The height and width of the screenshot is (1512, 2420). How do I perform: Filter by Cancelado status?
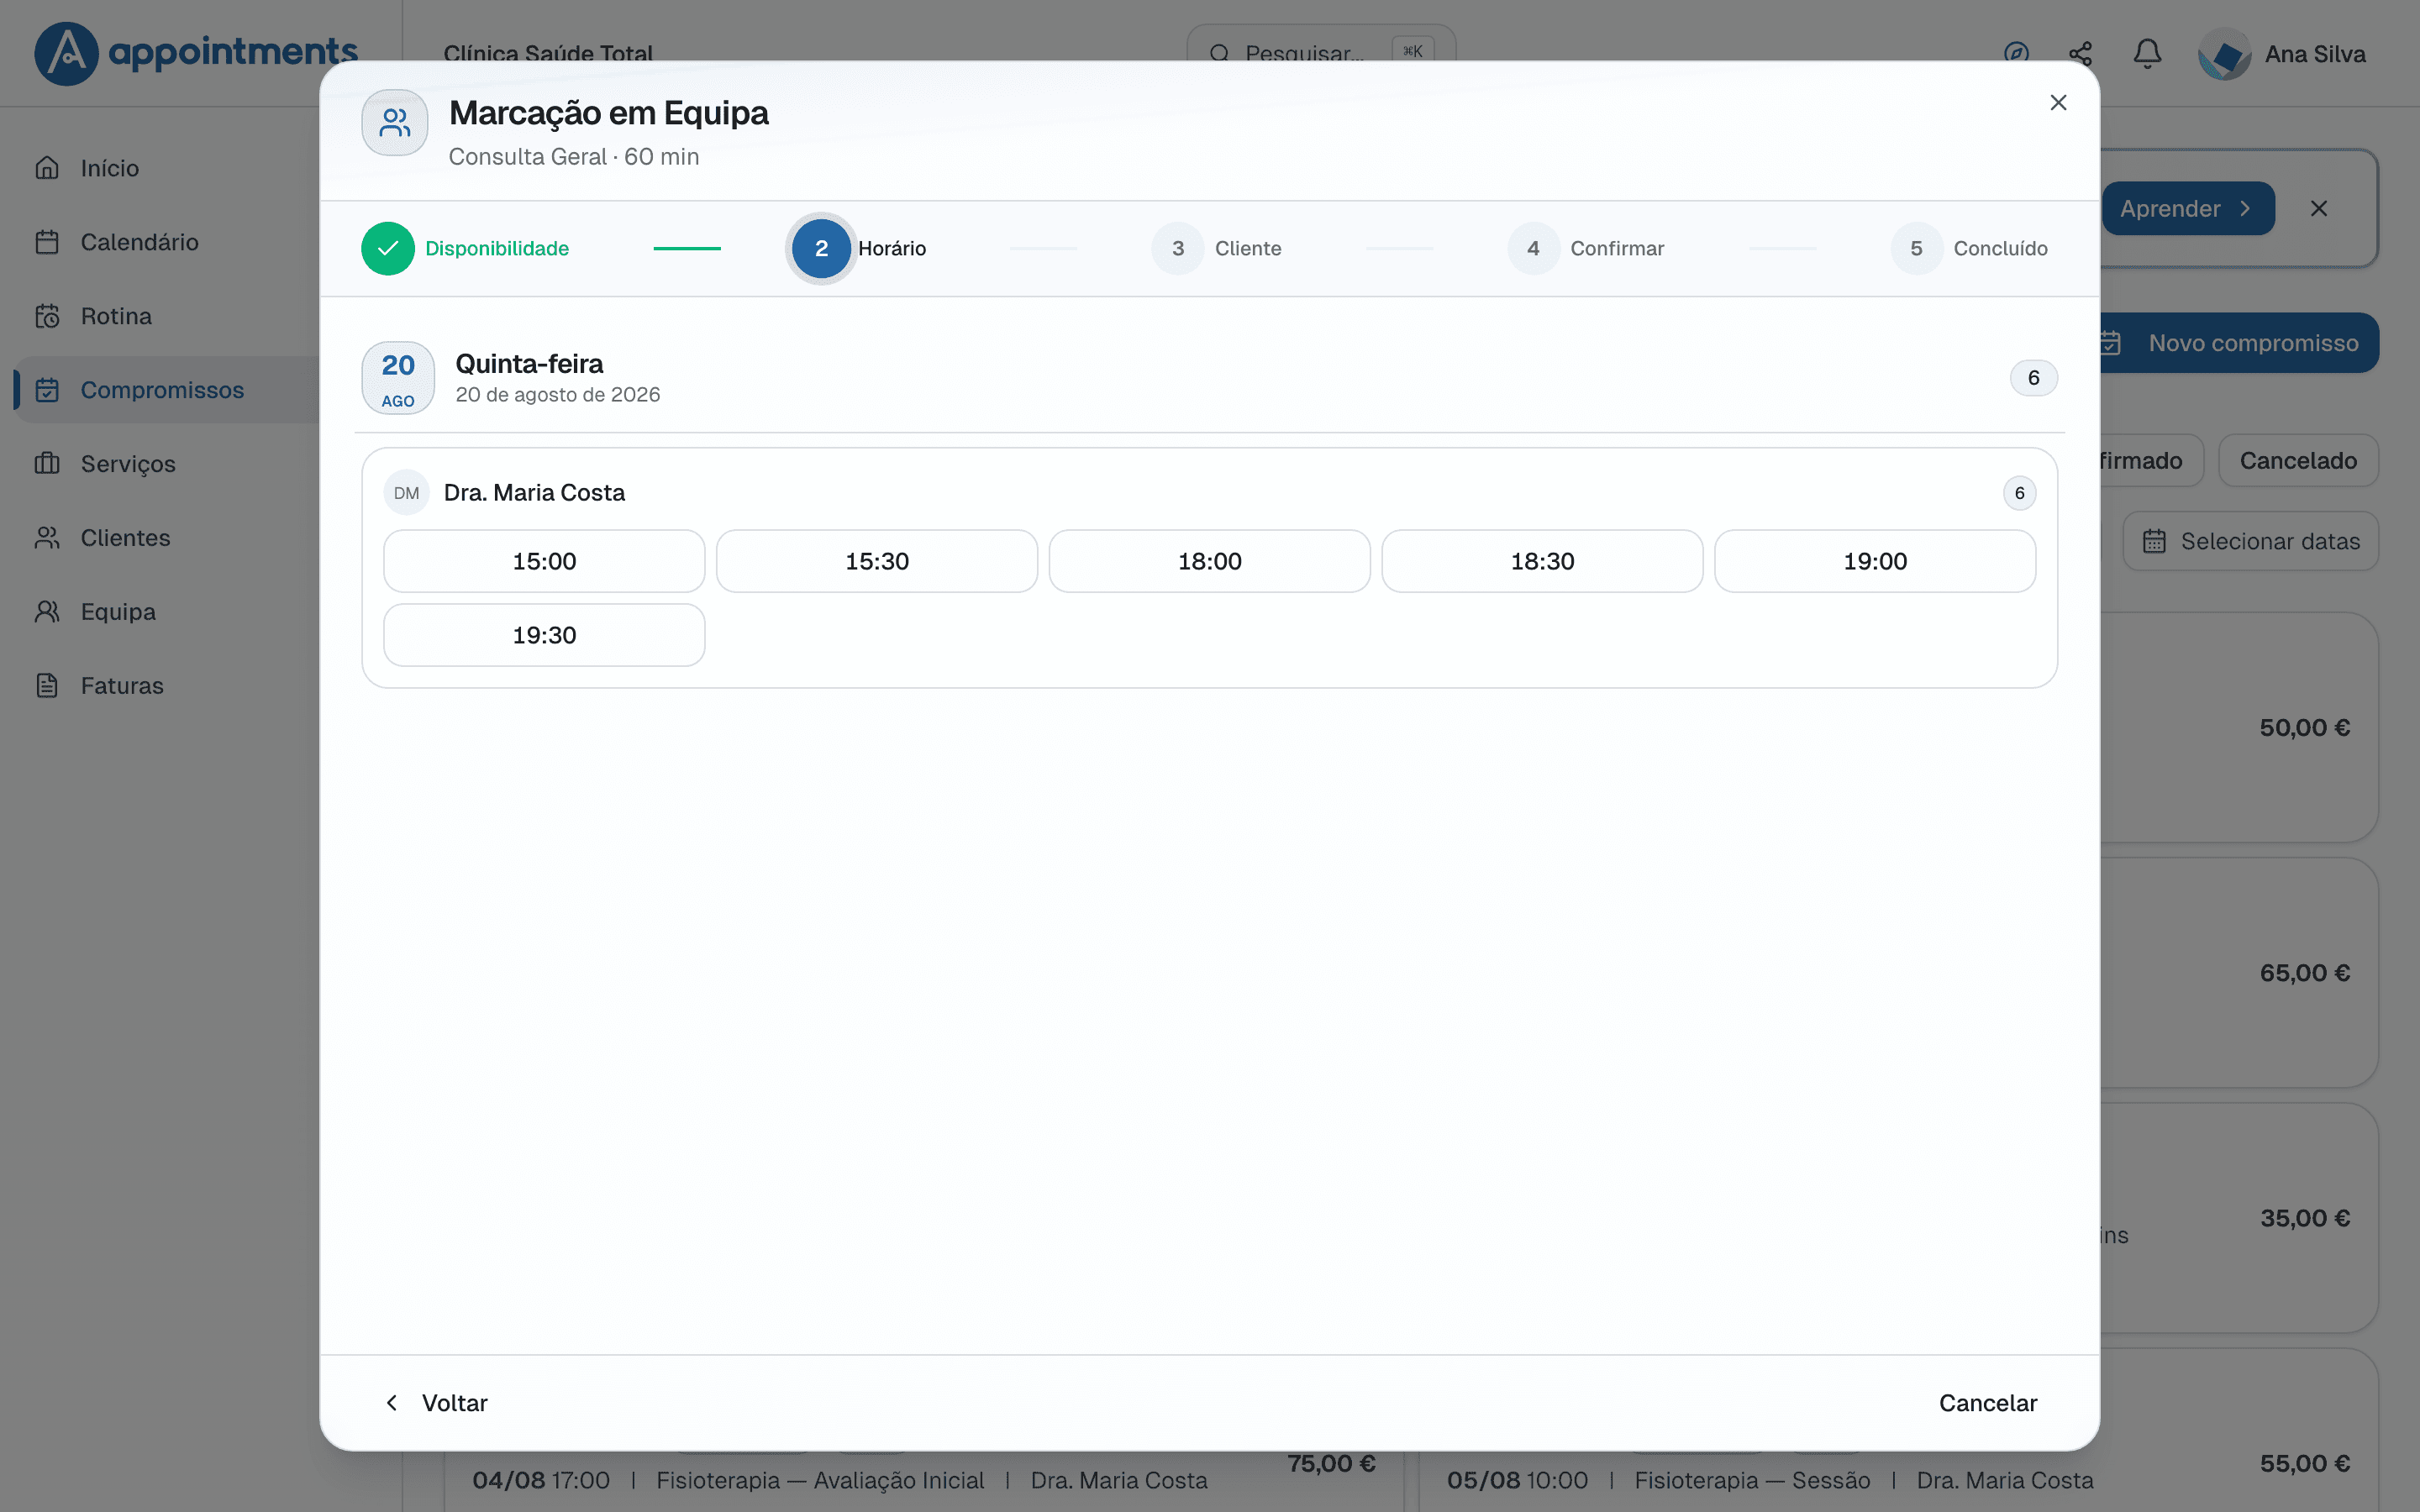(2298, 461)
